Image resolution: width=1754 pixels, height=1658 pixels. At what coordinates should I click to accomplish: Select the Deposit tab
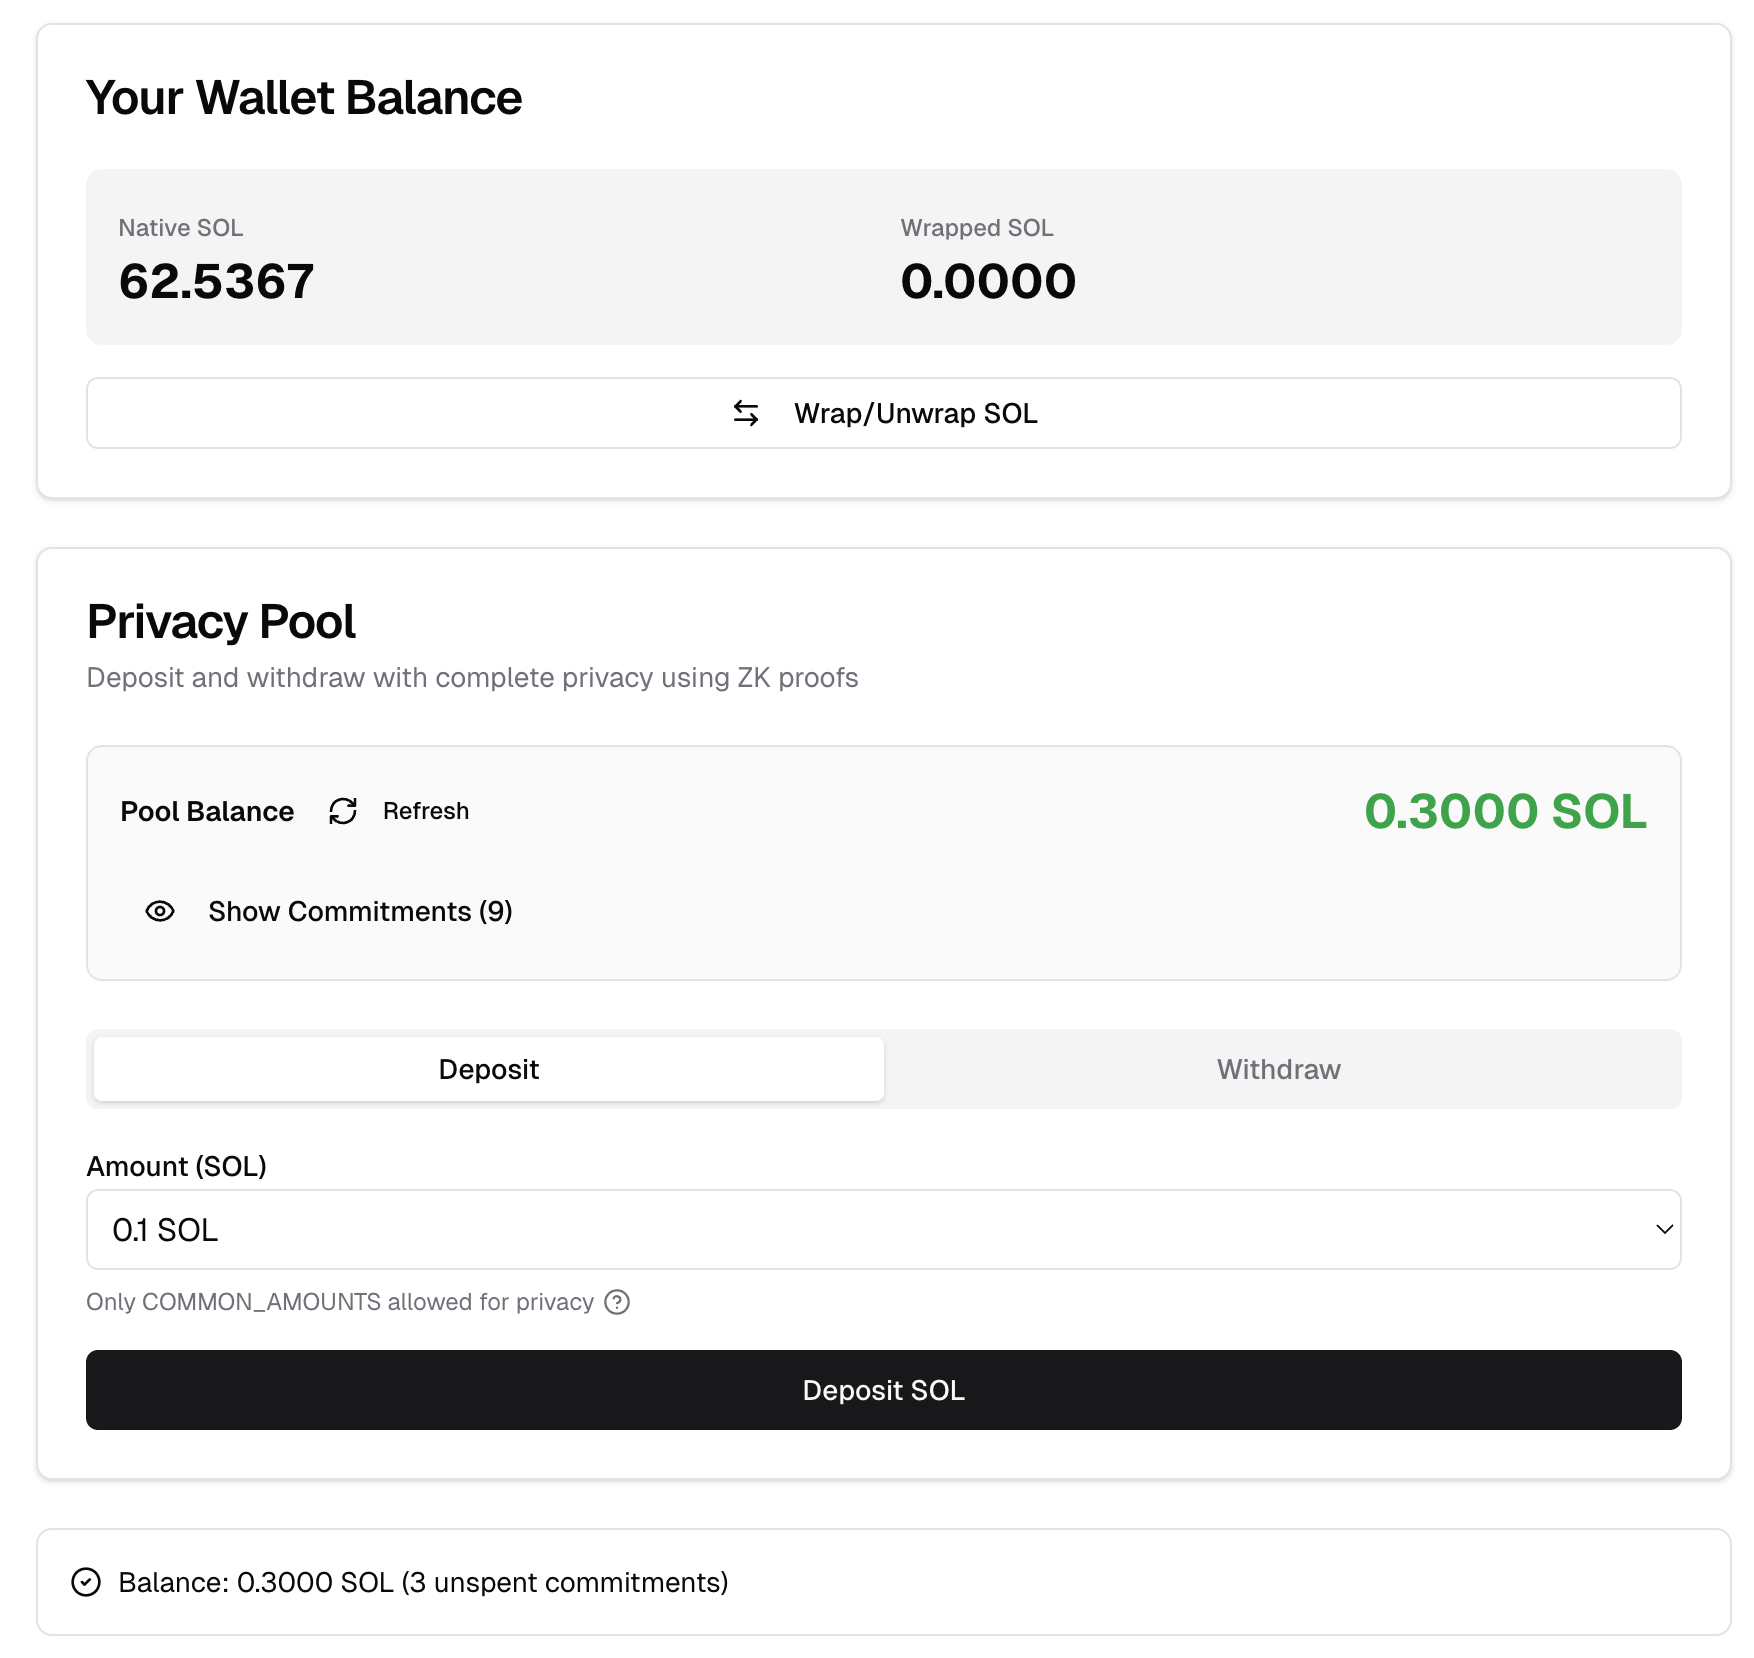pos(489,1069)
